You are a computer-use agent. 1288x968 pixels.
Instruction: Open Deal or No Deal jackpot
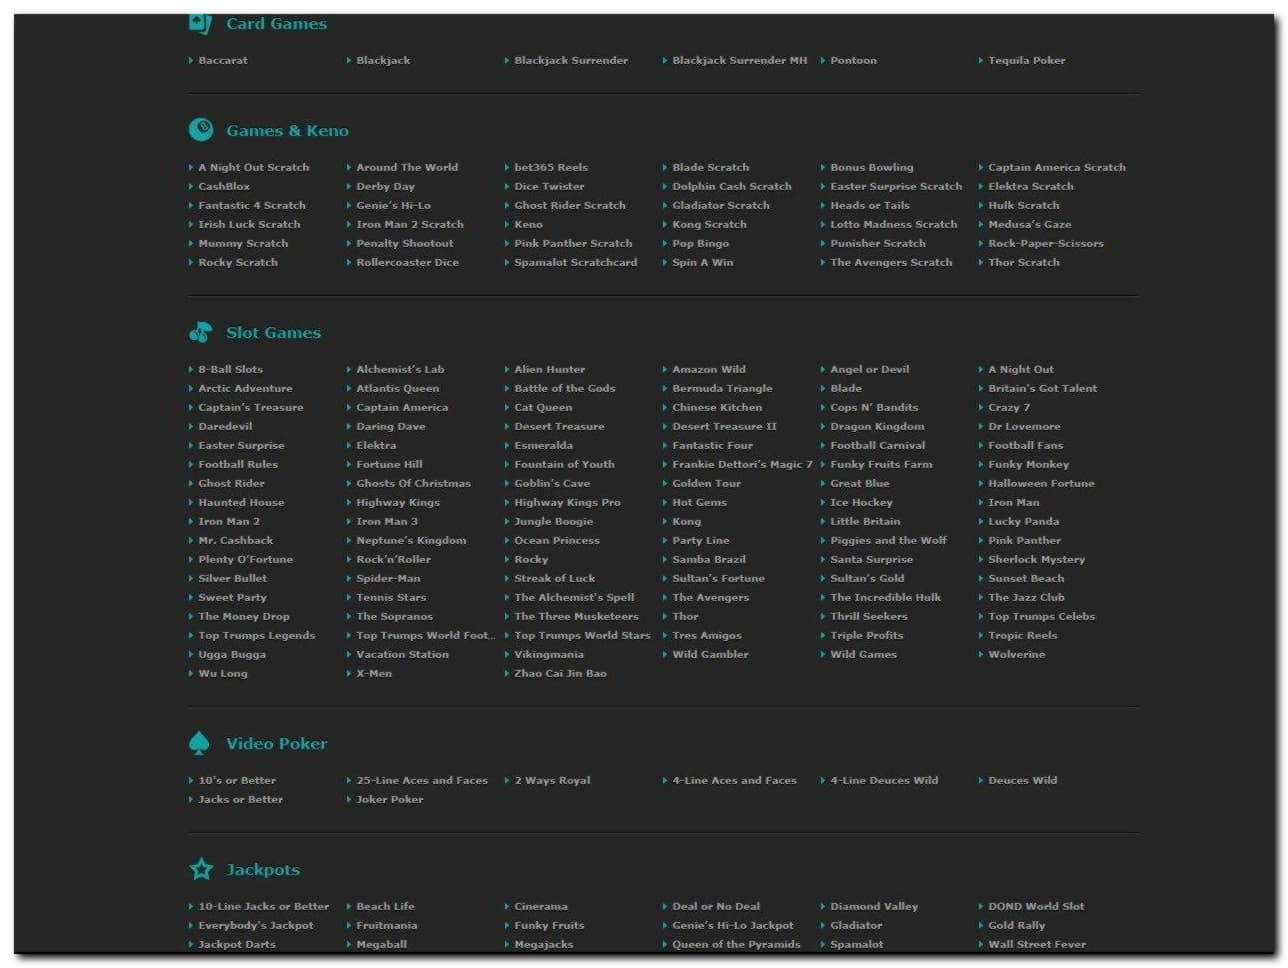[717, 907]
